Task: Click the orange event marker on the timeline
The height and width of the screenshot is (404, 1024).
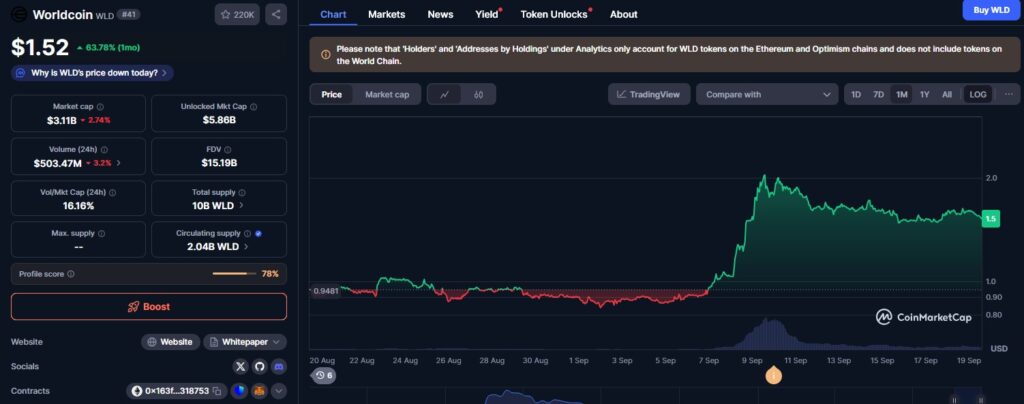Action: tap(774, 375)
